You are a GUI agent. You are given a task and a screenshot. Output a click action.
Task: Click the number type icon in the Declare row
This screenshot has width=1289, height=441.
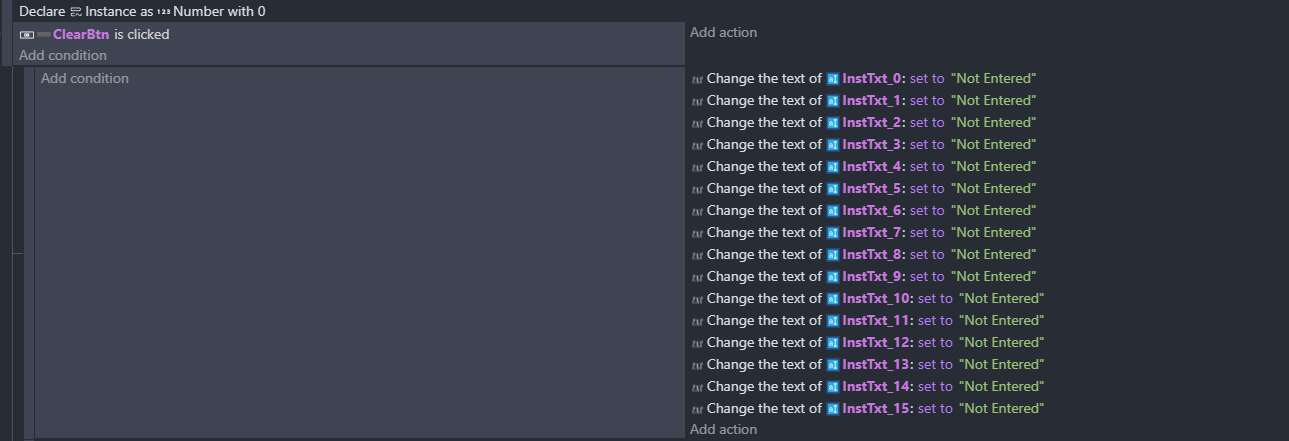tap(164, 12)
